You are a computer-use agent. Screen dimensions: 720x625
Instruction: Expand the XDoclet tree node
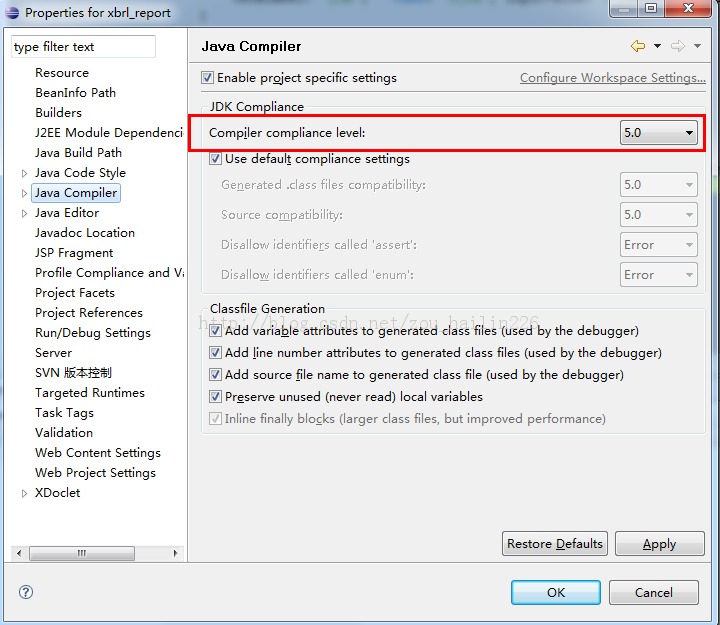click(25, 493)
